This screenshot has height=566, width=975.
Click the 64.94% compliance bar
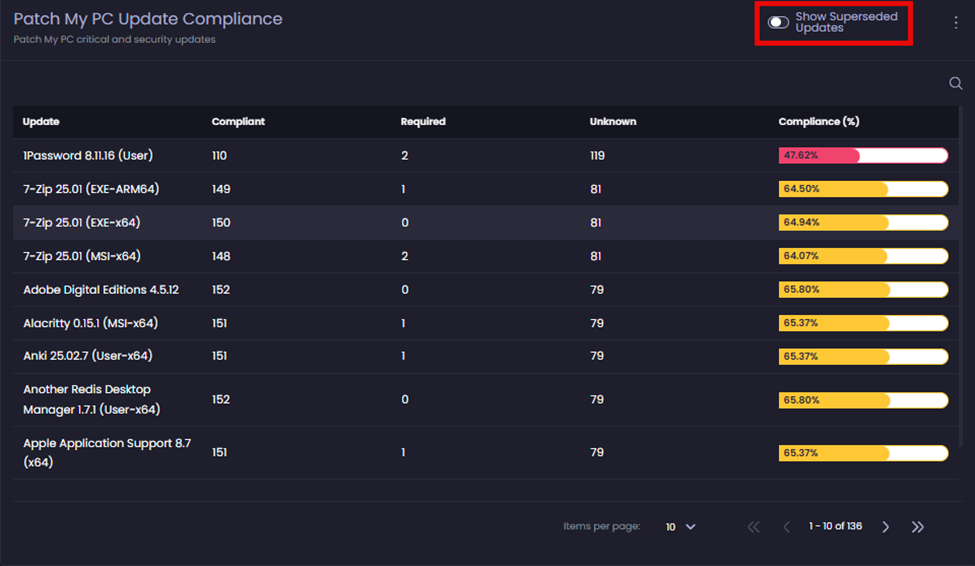[863, 223]
